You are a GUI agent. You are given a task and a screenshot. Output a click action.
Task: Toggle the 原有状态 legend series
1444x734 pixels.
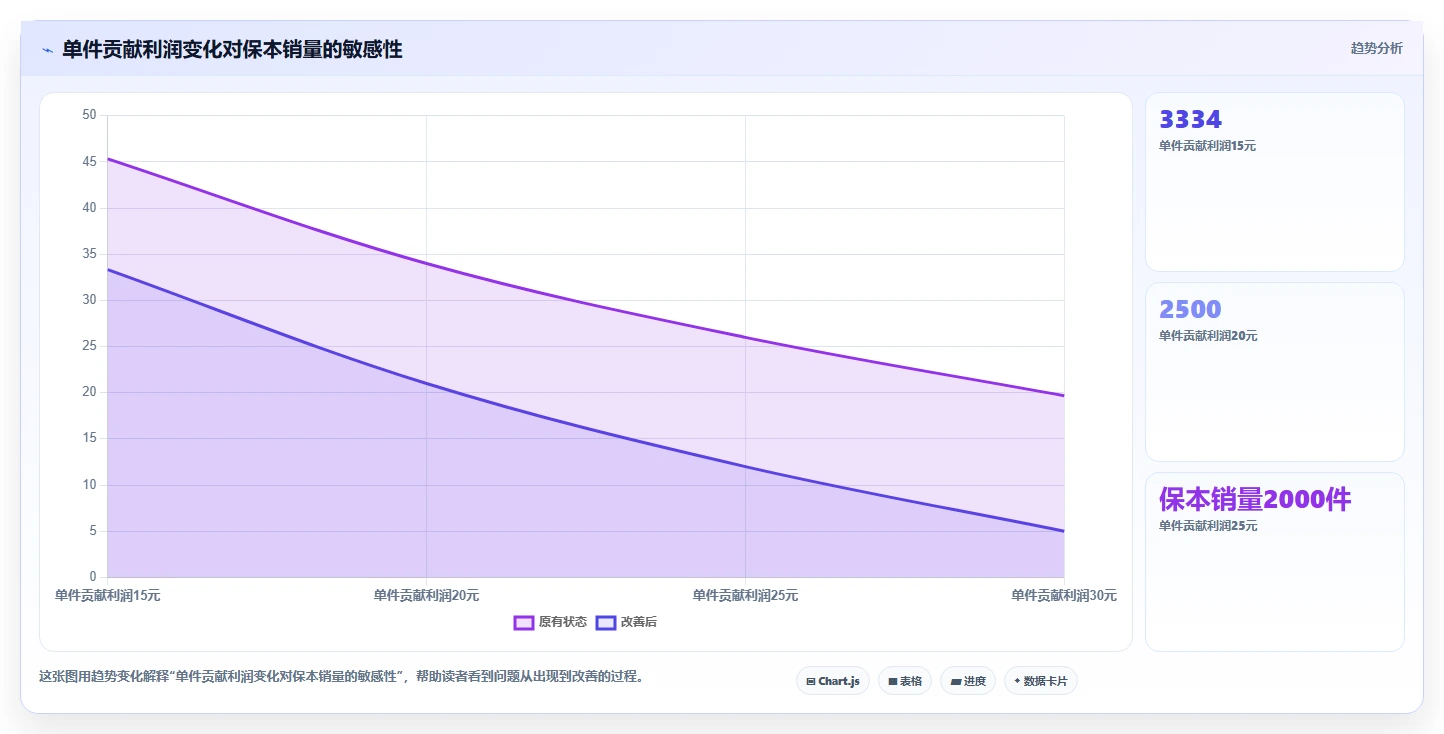[550, 622]
